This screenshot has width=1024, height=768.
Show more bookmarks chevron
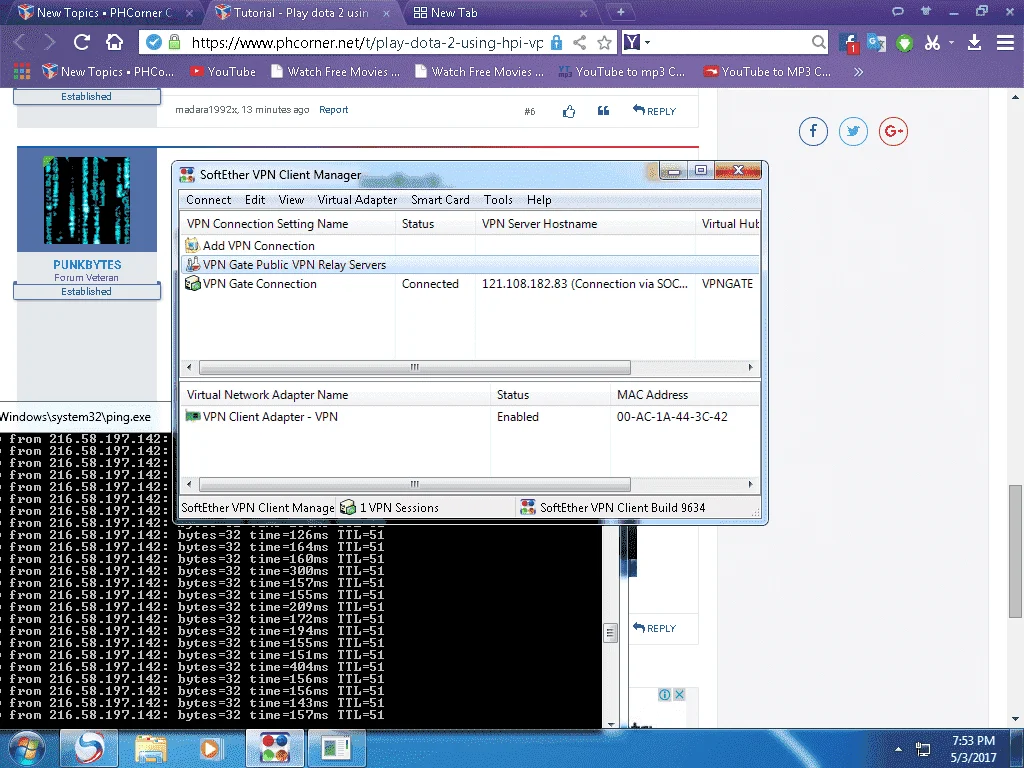tap(858, 72)
